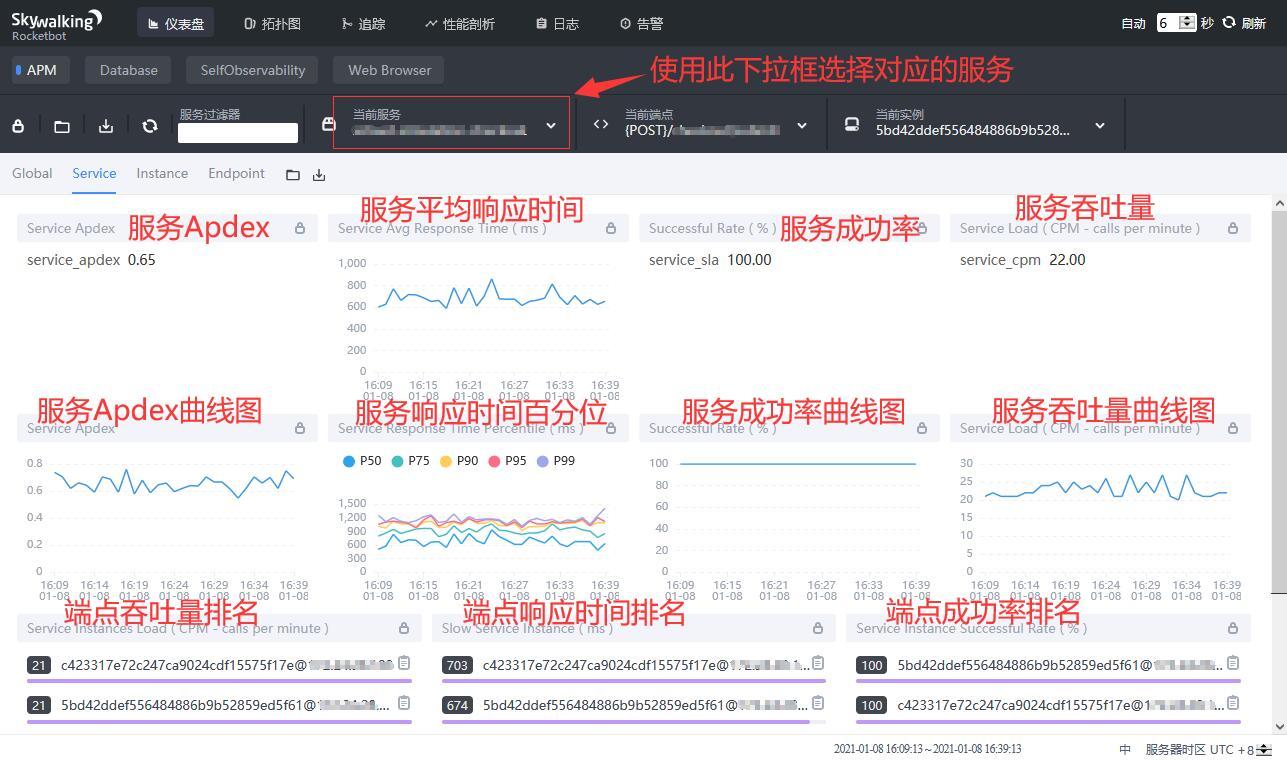Open the Topology view (拓扑图)
The width and height of the screenshot is (1287, 760).
coord(272,23)
